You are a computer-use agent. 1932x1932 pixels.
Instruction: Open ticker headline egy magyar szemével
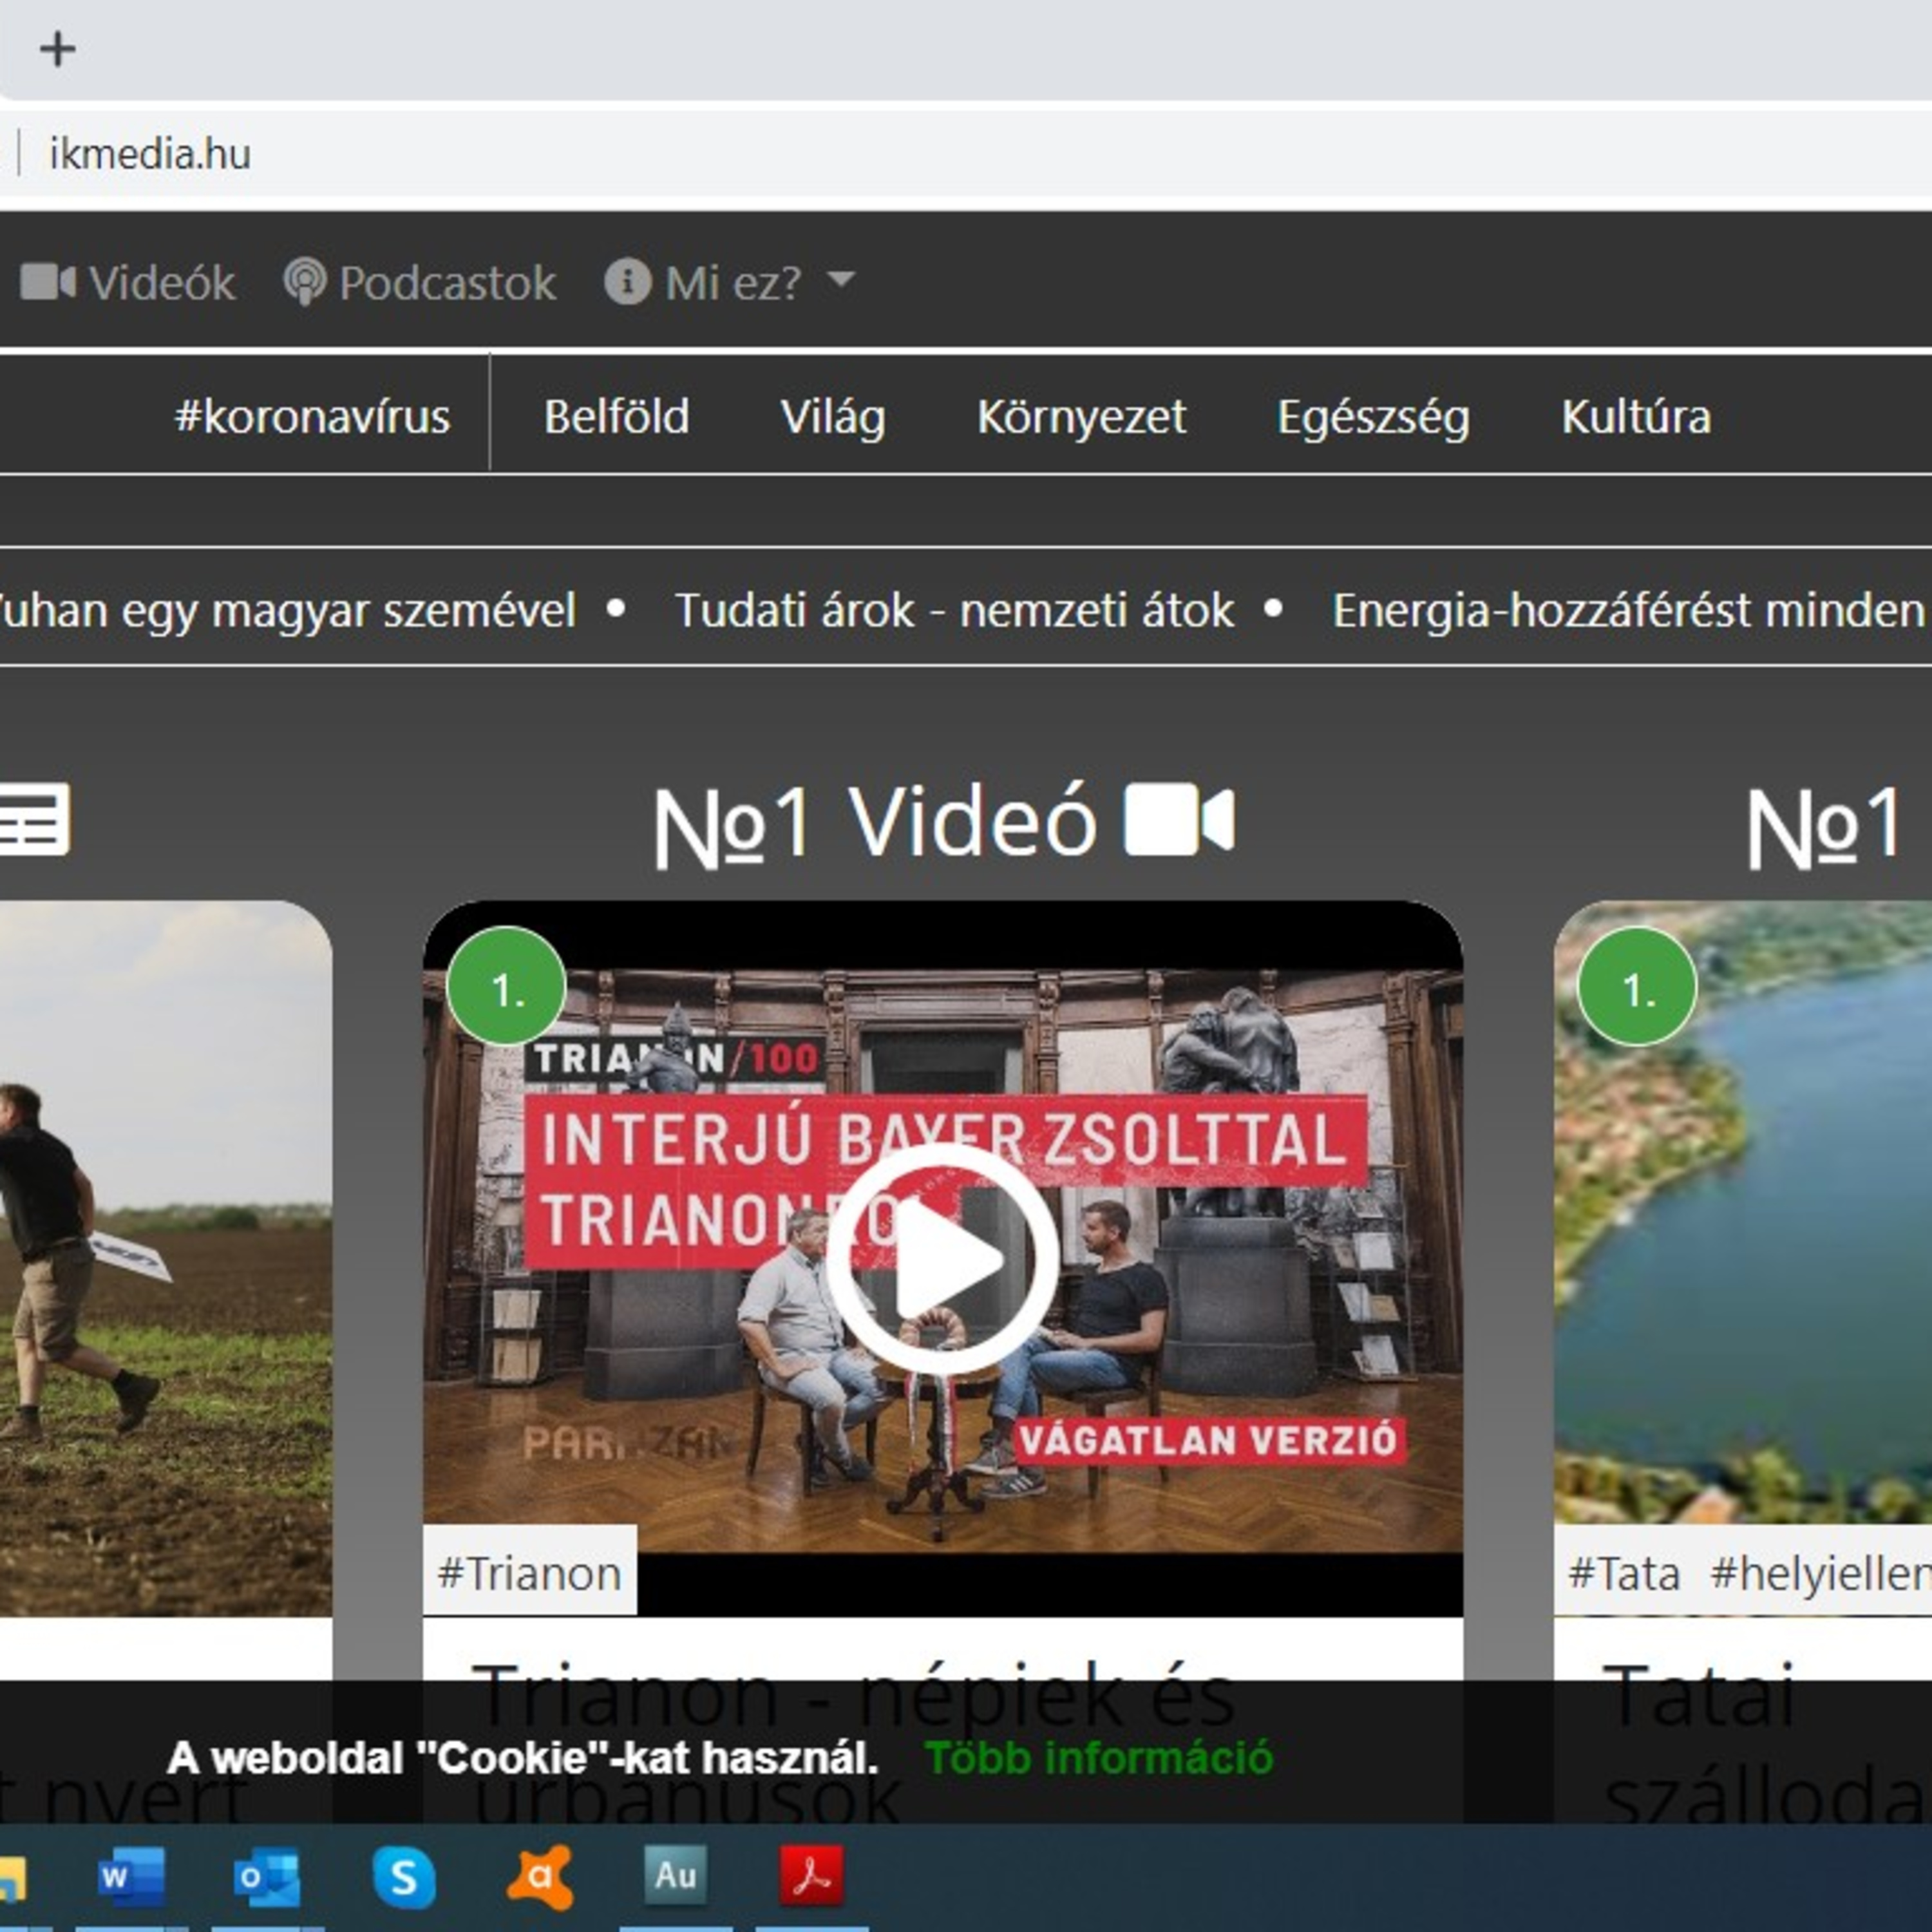(x=287, y=610)
